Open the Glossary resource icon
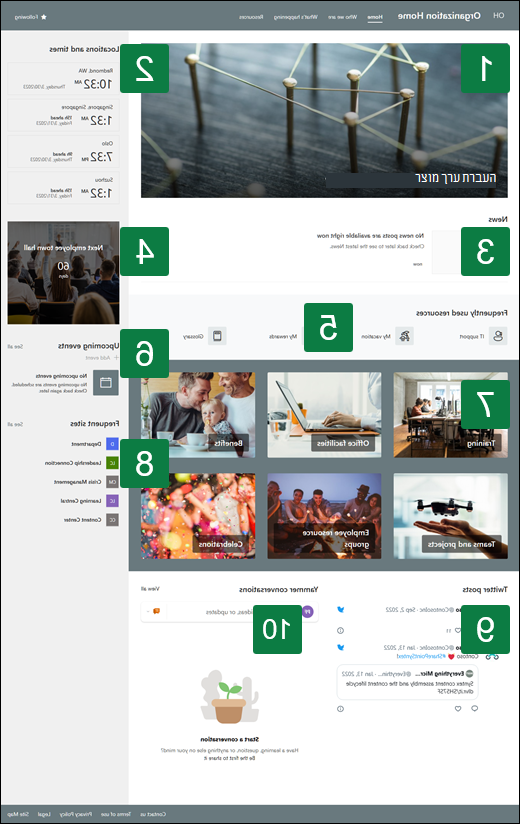 [217, 336]
